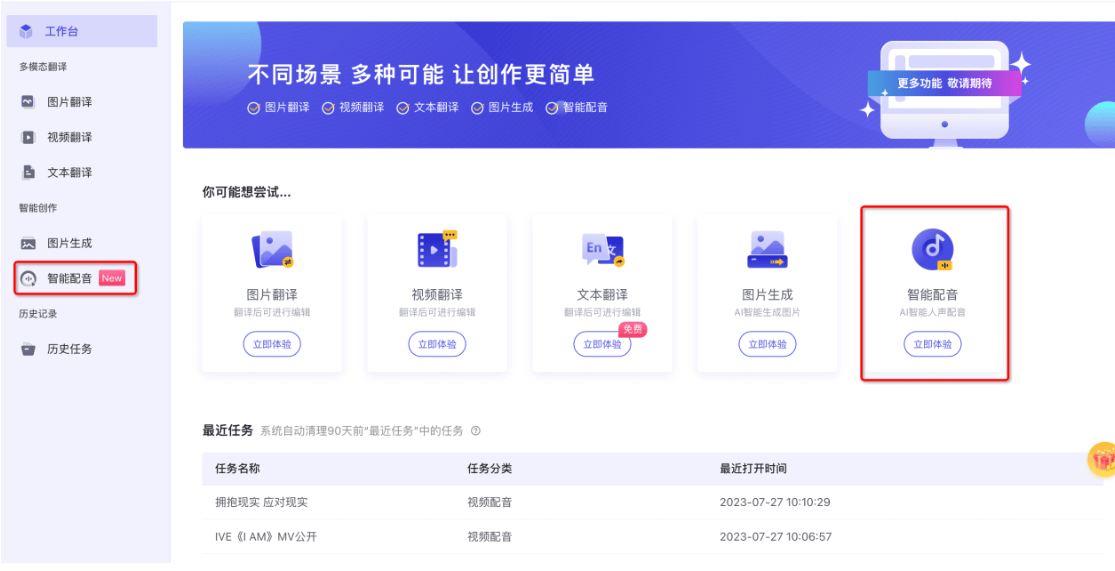Click the 任务名称 column header
The width and height of the screenshot is (1115, 571).
238,469
